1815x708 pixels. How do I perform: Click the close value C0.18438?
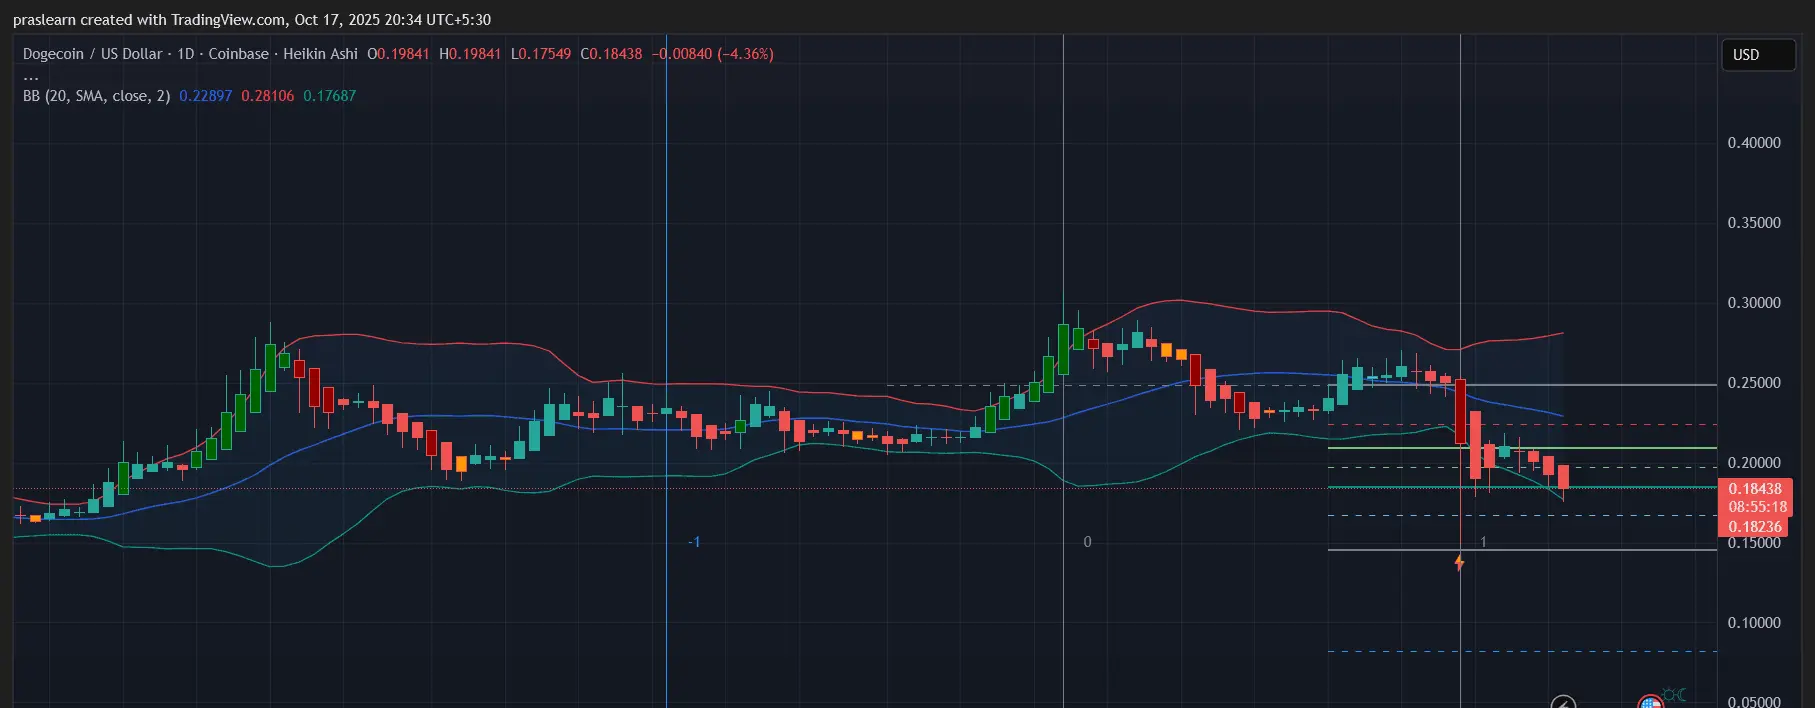[x=611, y=54]
